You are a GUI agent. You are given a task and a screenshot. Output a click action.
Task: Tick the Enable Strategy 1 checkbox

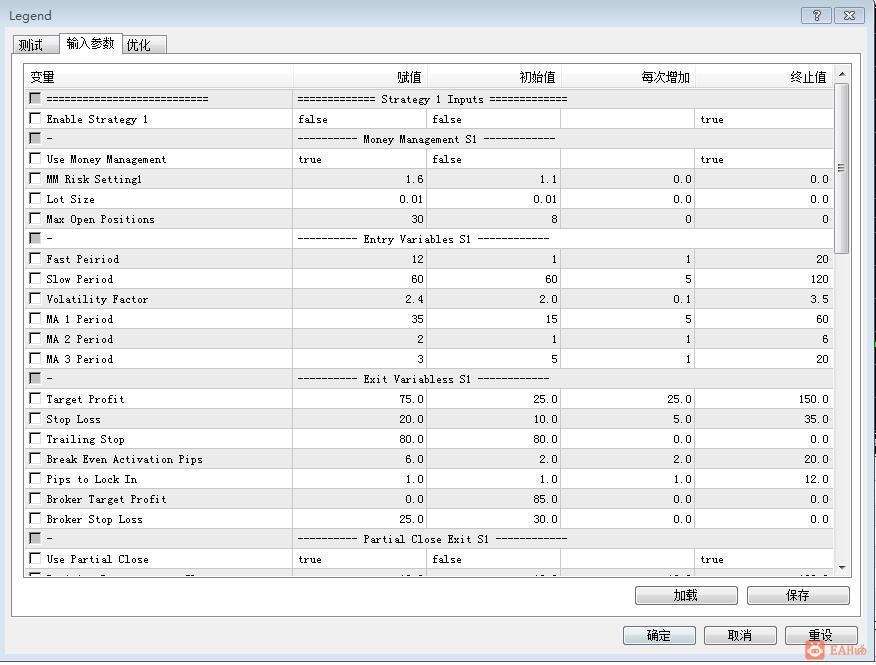pyautogui.click(x=35, y=118)
